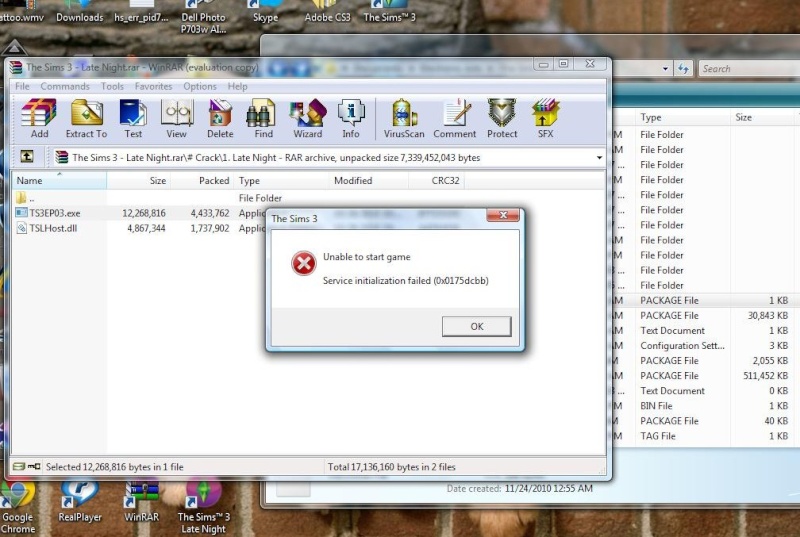
Task: Click the Google Chrome desktop icon
Action: 17,507
